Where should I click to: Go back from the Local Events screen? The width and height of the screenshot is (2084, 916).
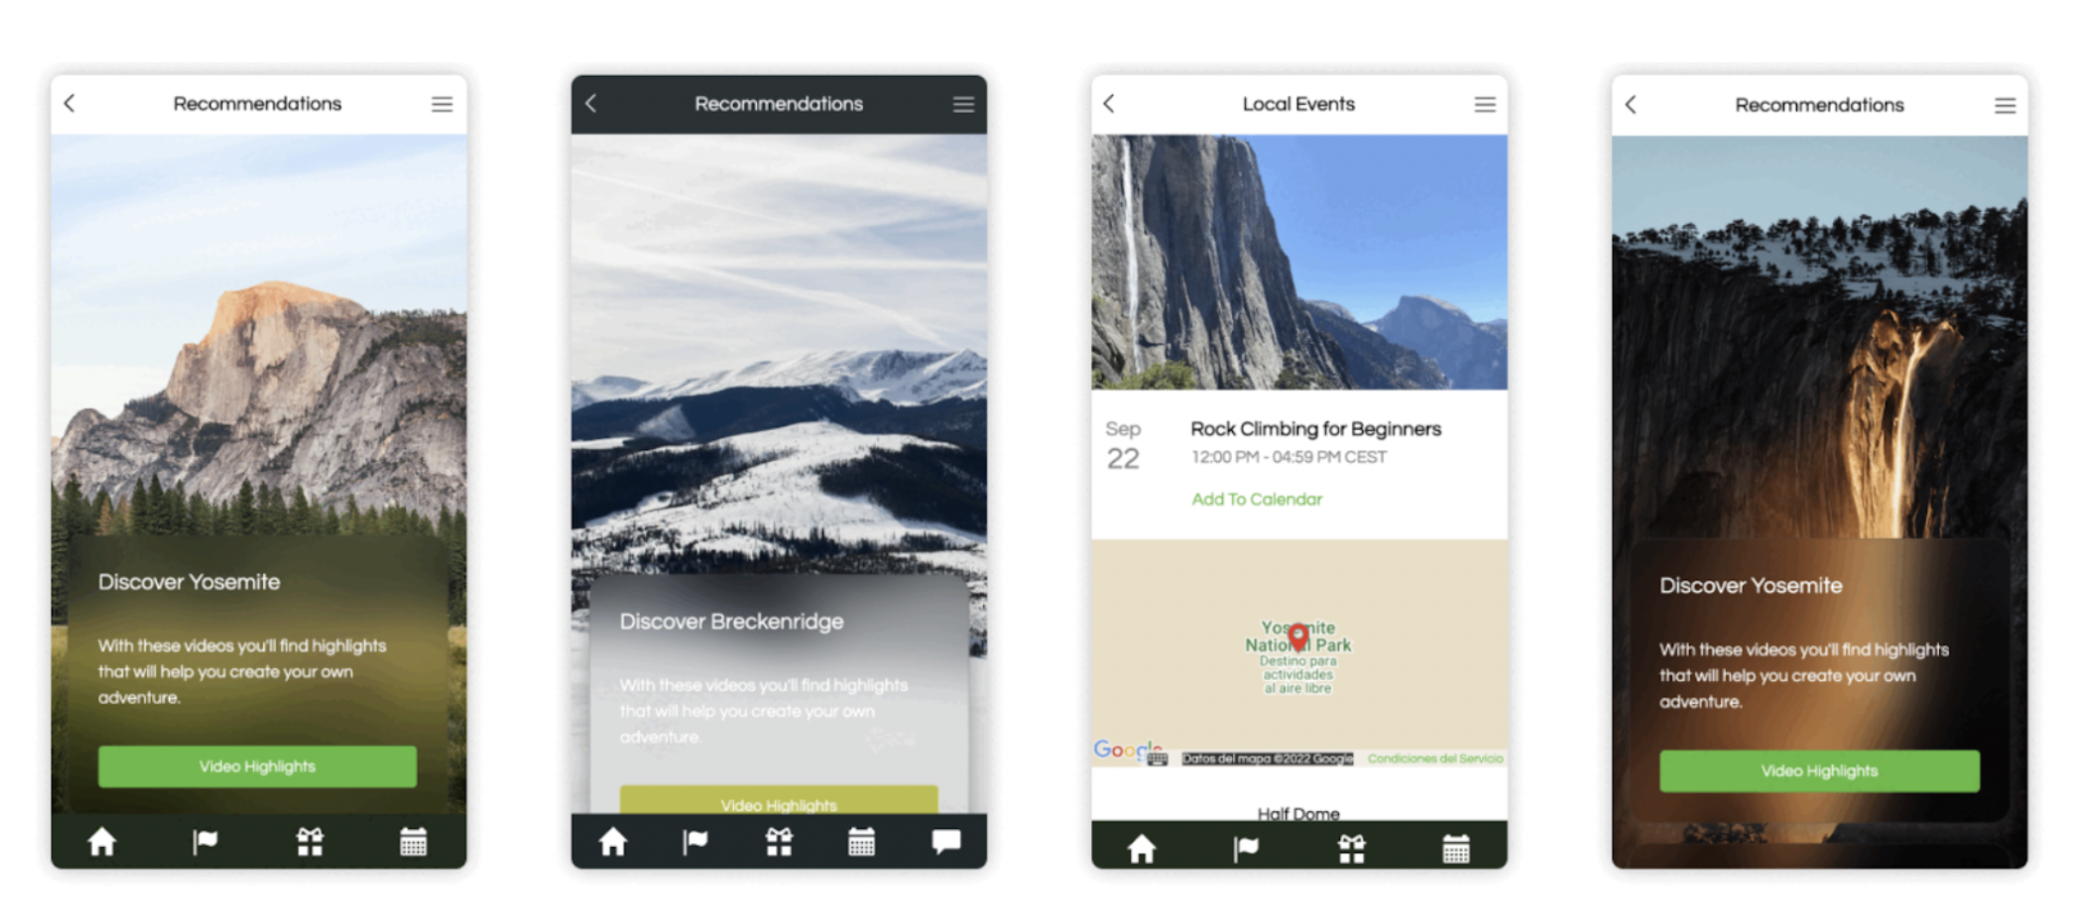tap(1109, 104)
